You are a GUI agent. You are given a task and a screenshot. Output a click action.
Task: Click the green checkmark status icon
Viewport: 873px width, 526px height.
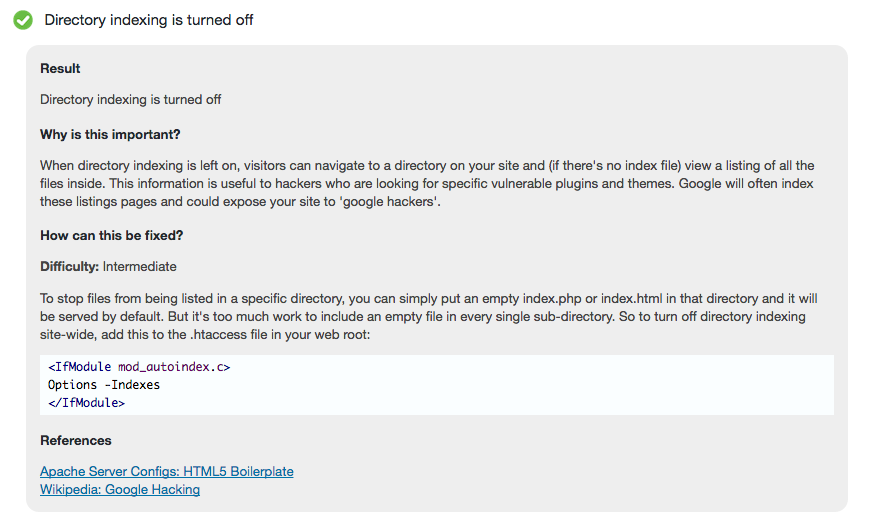(23, 20)
